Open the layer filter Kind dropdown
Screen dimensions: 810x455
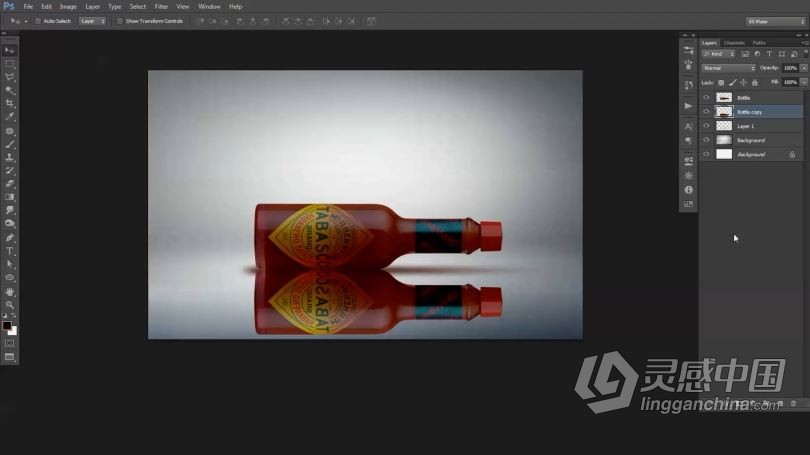[718, 54]
